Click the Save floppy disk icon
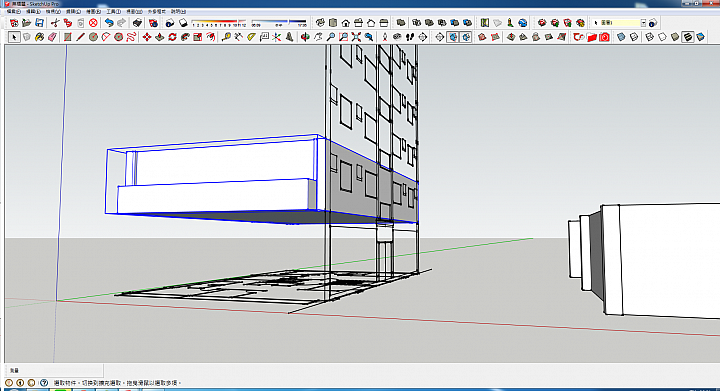 (39, 22)
